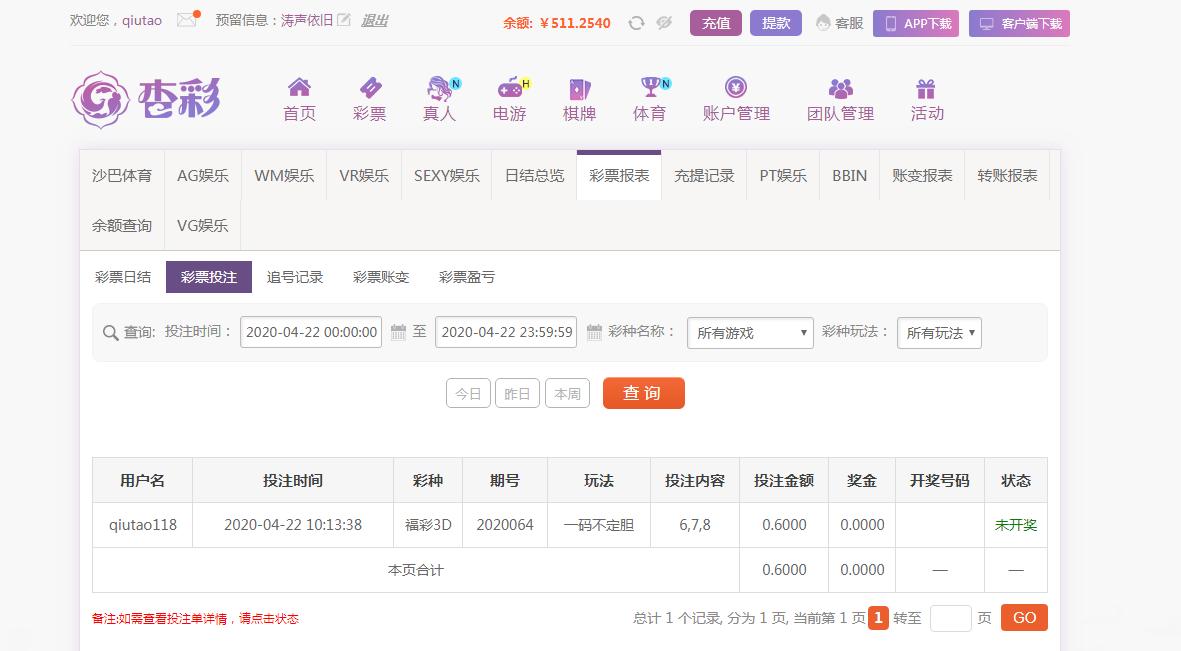Screen dimensions: 1181x651
Task: Click the jump-to-page input box
Action: point(951,618)
